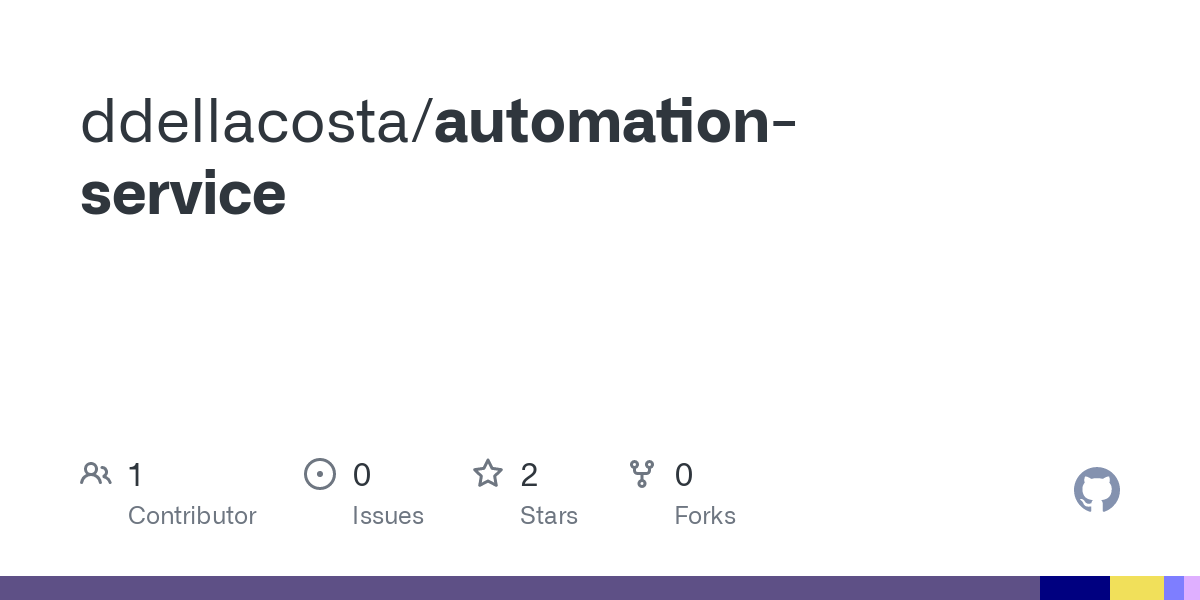The width and height of the screenshot is (1200, 600).
Task: Select the Stars label
Action: pos(549,516)
